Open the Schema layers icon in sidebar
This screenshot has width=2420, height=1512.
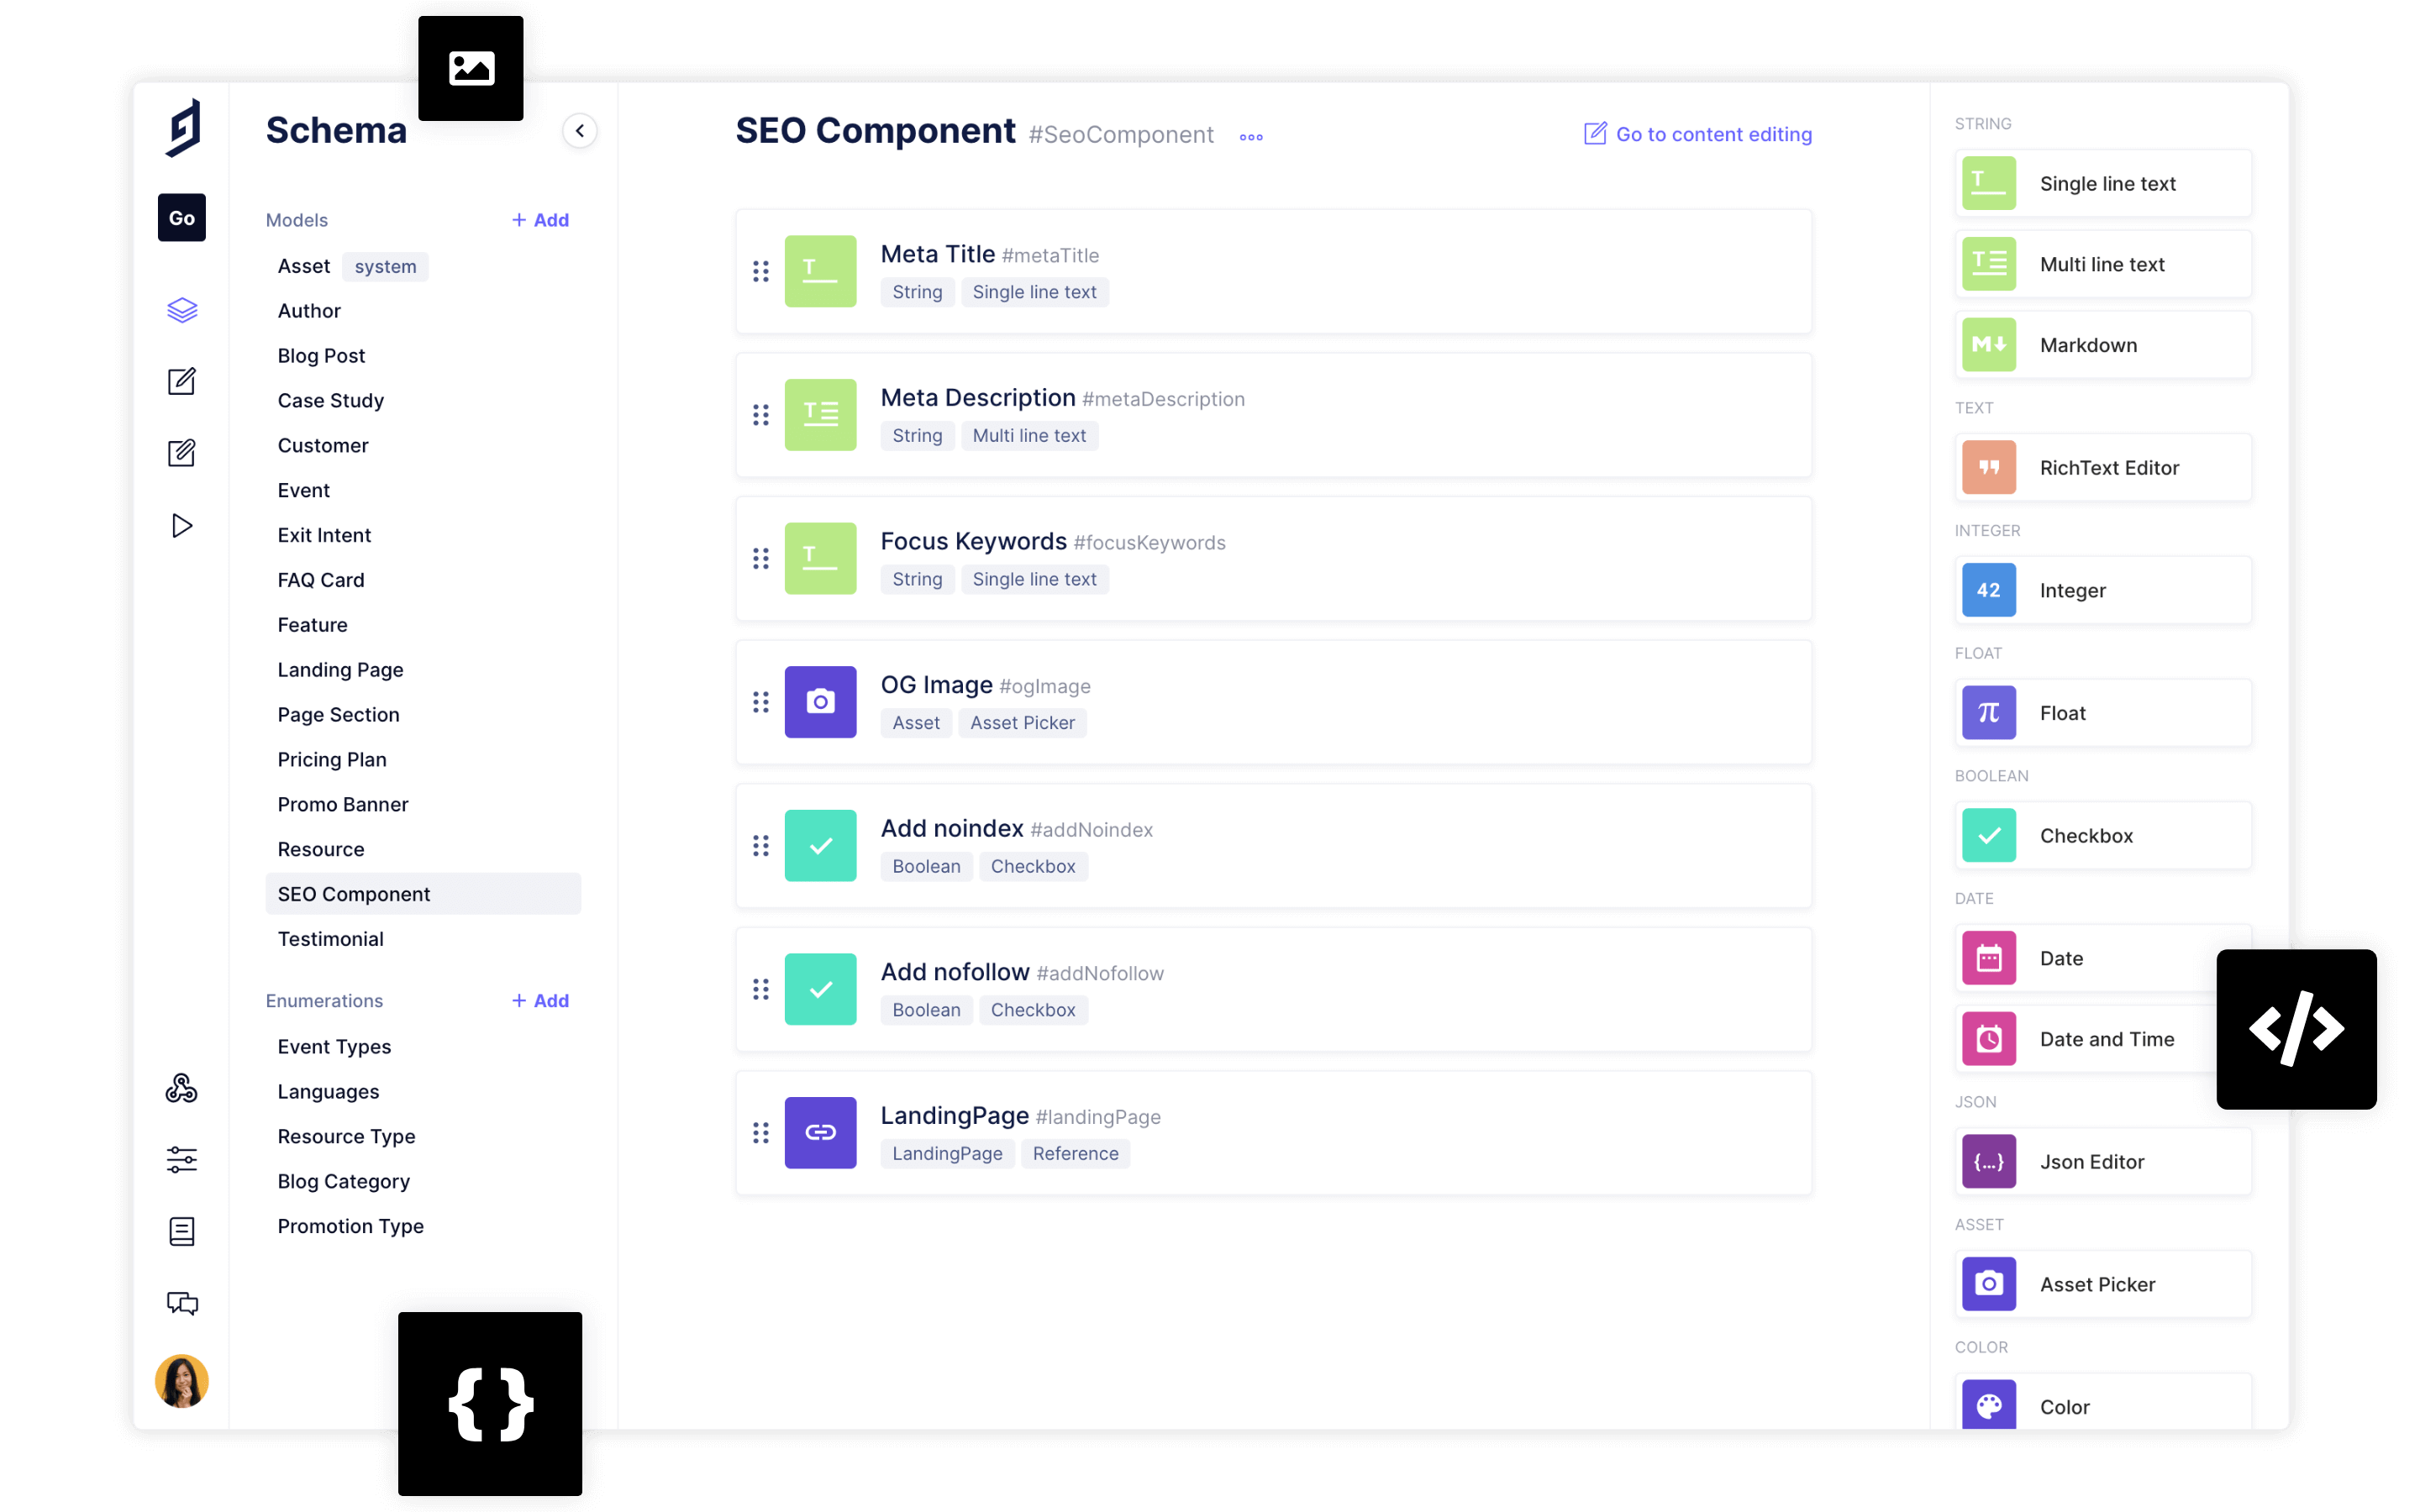(x=181, y=310)
